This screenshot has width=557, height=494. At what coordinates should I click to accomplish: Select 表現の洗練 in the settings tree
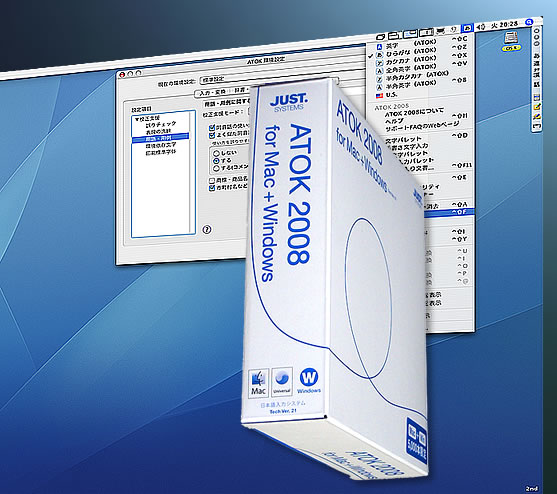coord(158,131)
